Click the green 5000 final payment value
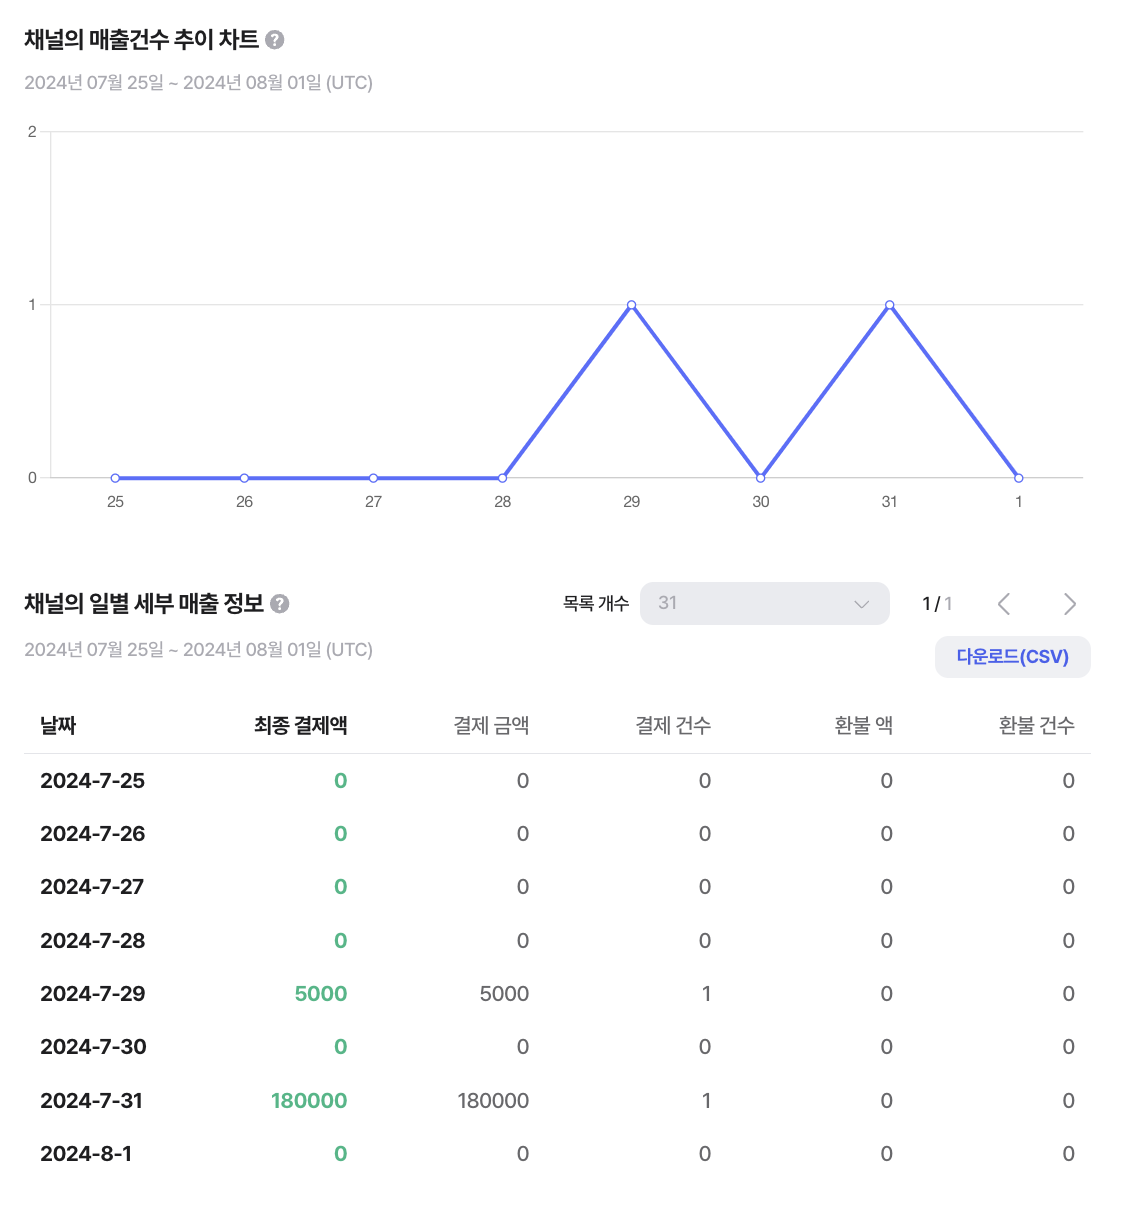Image resolution: width=1134 pixels, height=1216 pixels. pos(321,994)
